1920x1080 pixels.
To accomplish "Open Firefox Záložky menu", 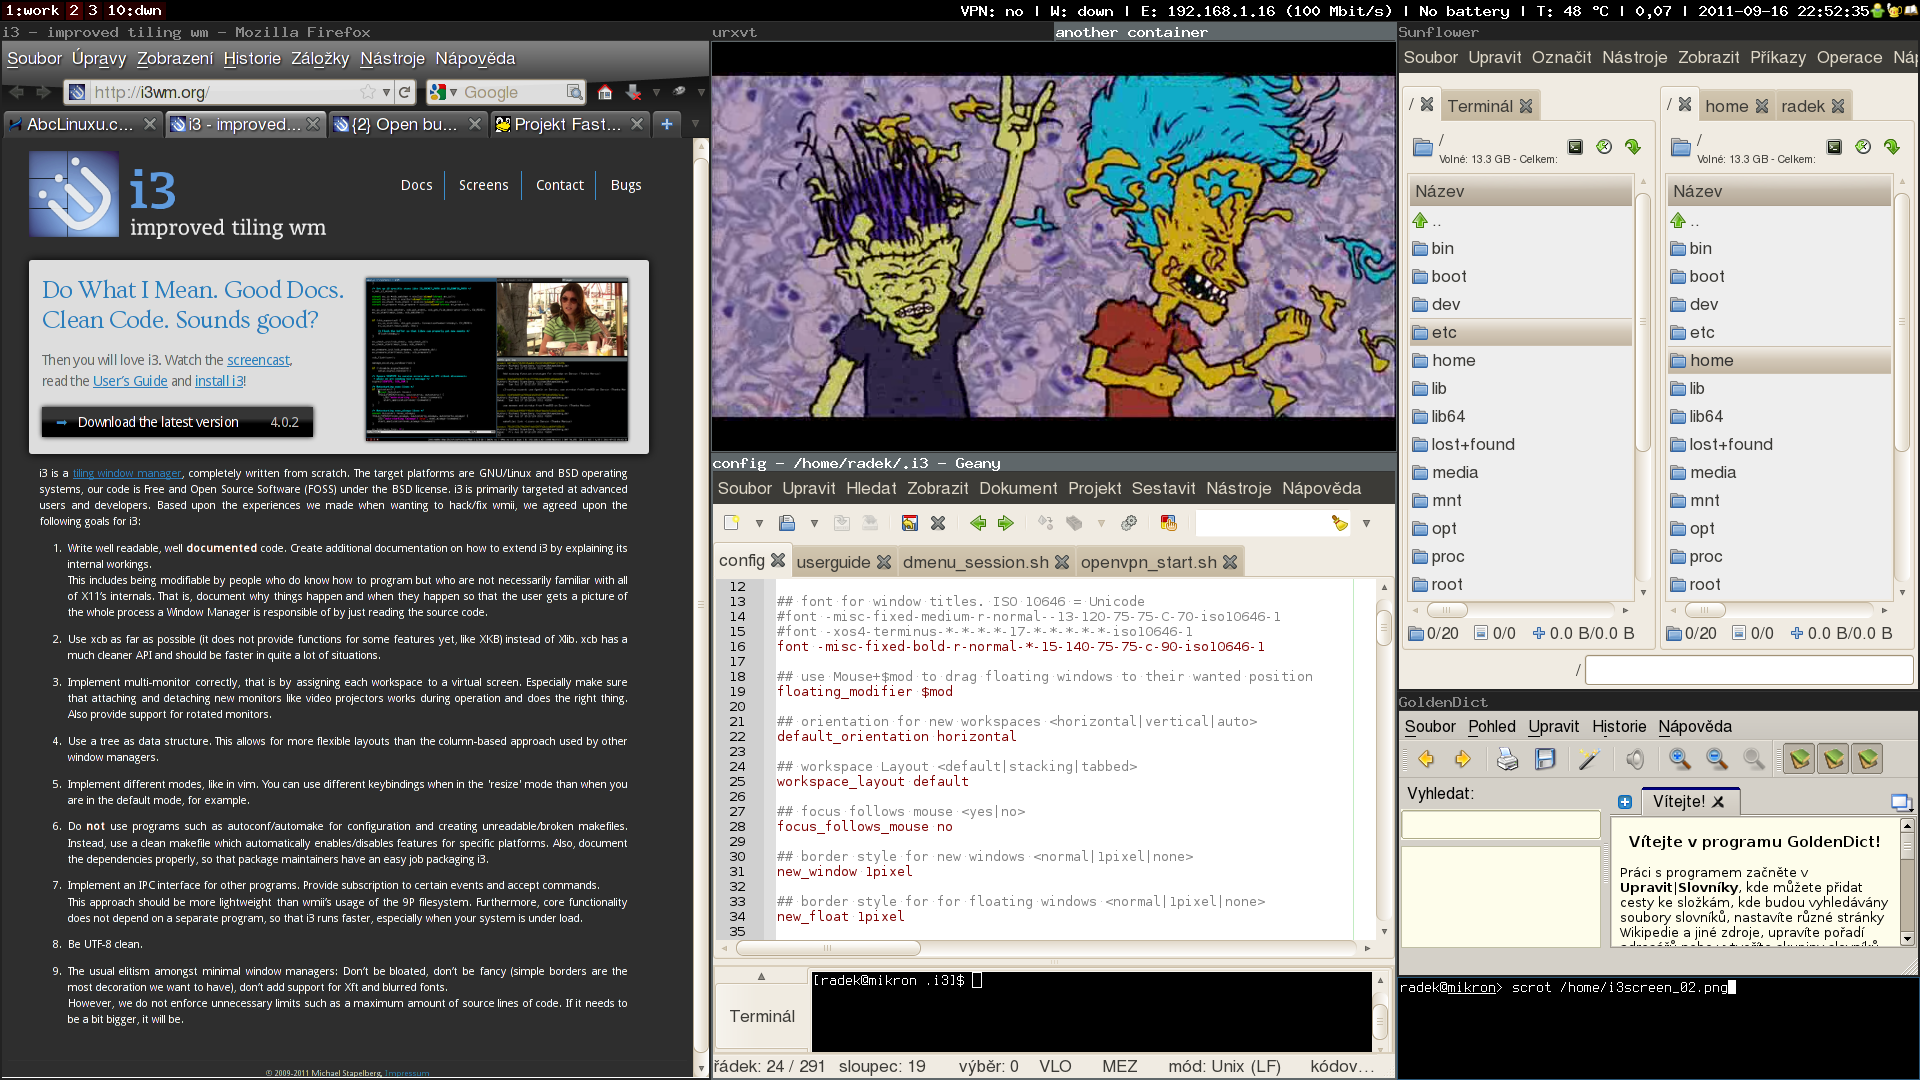I will [x=320, y=59].
